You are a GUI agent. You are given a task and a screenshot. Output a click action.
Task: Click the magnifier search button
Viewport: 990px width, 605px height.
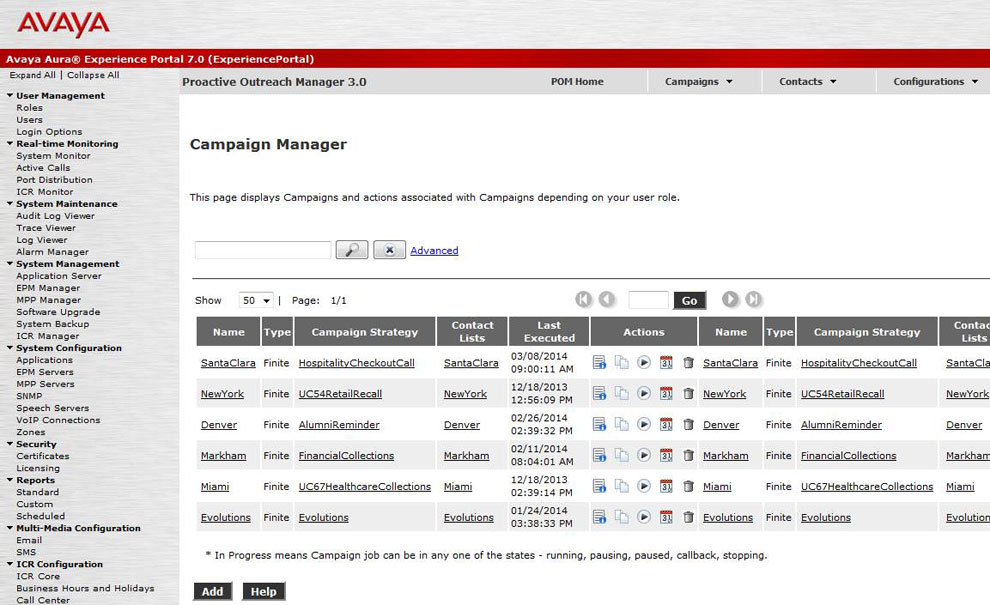click(x=352, y=250)
